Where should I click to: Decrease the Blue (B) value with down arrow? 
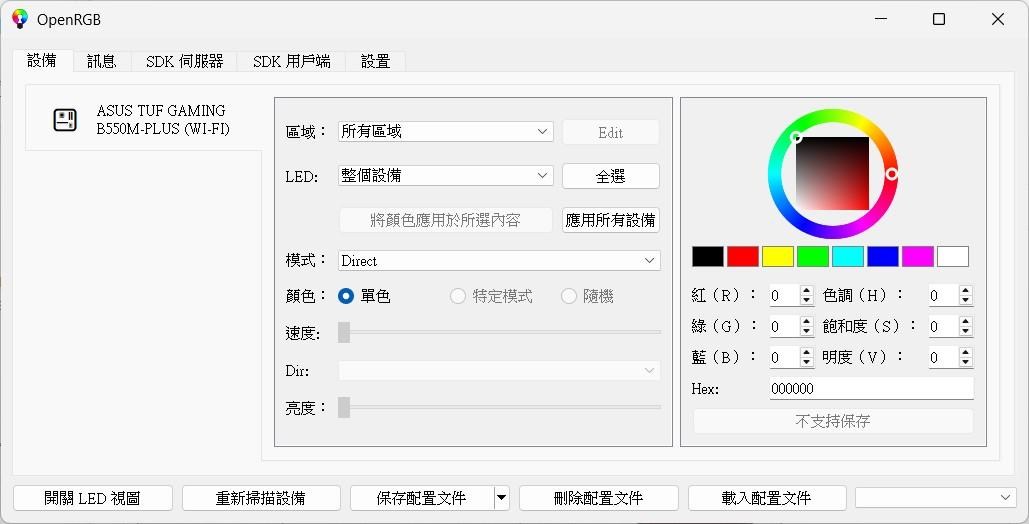807,362
